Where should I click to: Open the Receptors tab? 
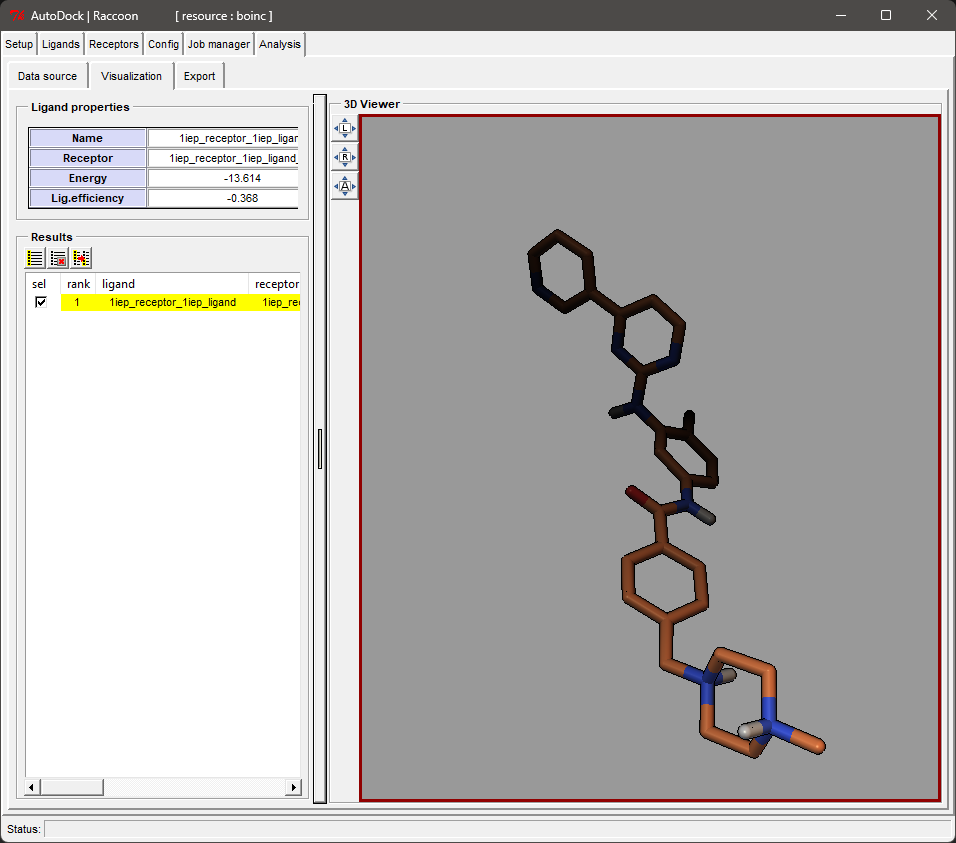pos(114,44)
